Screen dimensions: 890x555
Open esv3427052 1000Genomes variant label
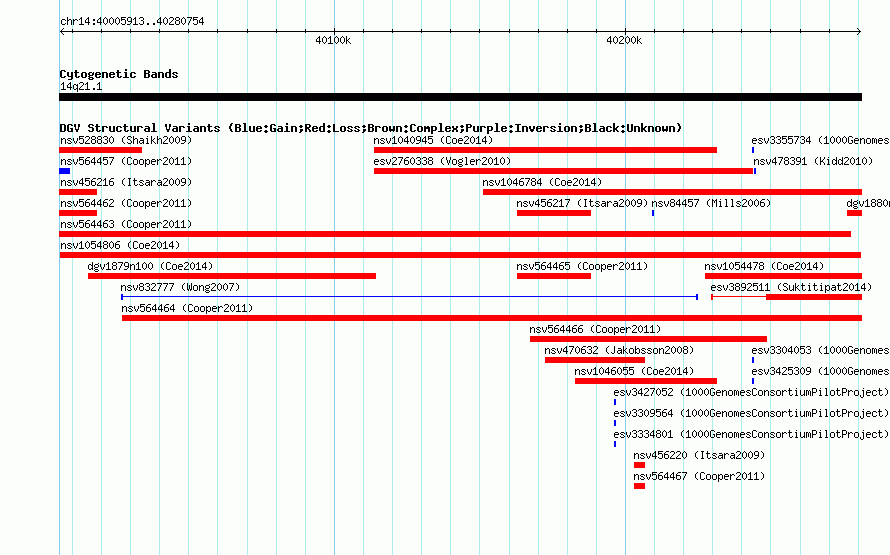coord(750,392)
